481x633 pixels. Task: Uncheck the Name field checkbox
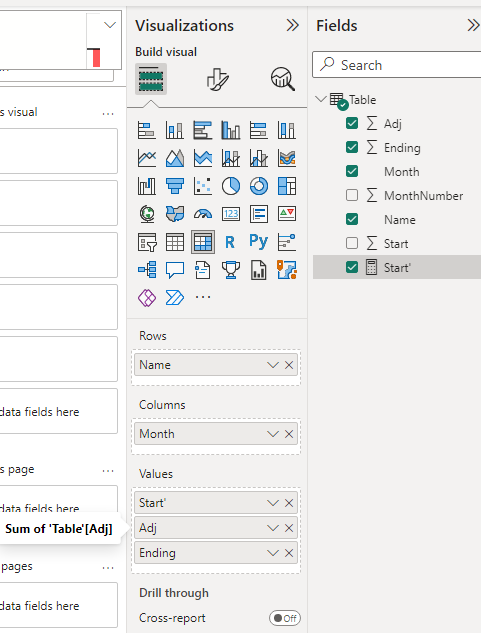pos(352,219)
